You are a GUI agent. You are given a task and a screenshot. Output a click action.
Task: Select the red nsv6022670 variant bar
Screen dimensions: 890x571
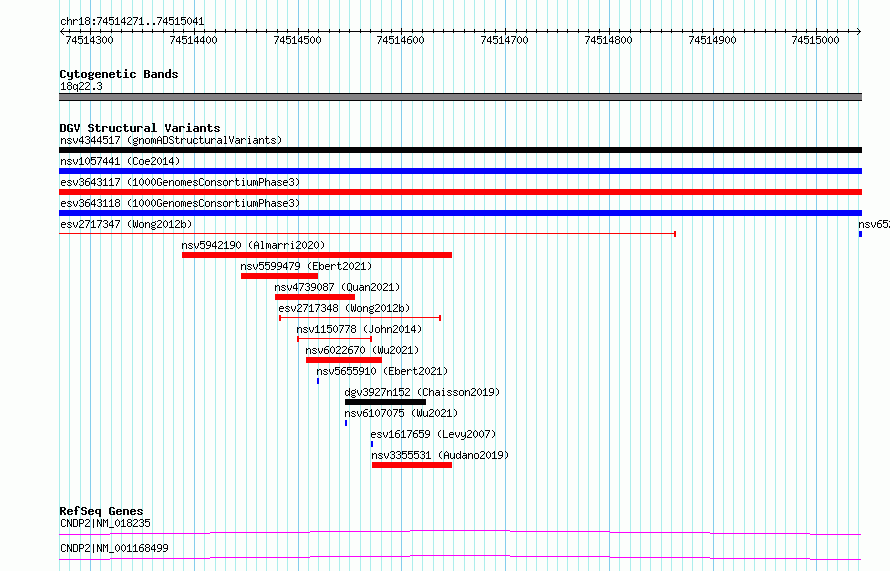(344, 360)
